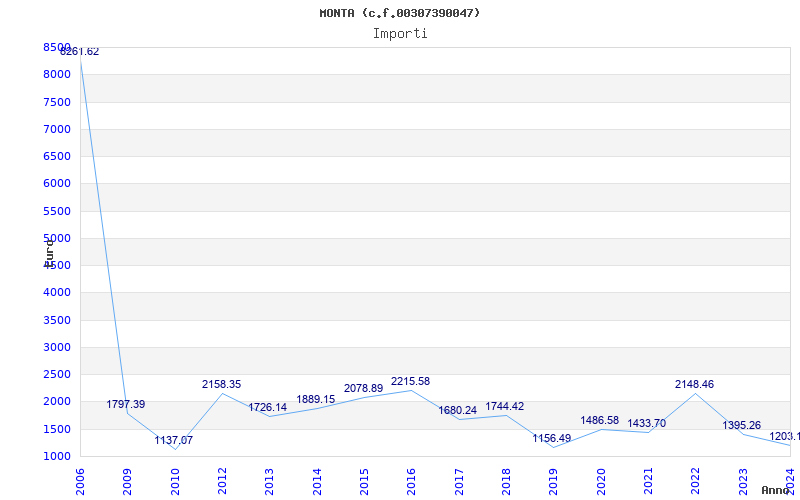The height and width of the screenshot is (500, 800).
Task: Select the 1137.07 value label
Action: pyautogui.click(x=174, y=440)
